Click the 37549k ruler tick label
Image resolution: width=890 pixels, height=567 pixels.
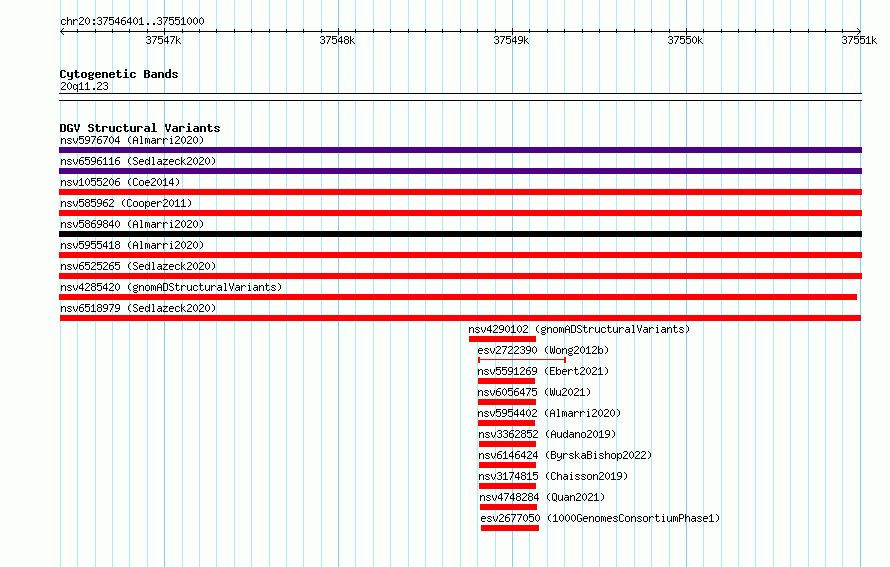(x=511, y=40)
